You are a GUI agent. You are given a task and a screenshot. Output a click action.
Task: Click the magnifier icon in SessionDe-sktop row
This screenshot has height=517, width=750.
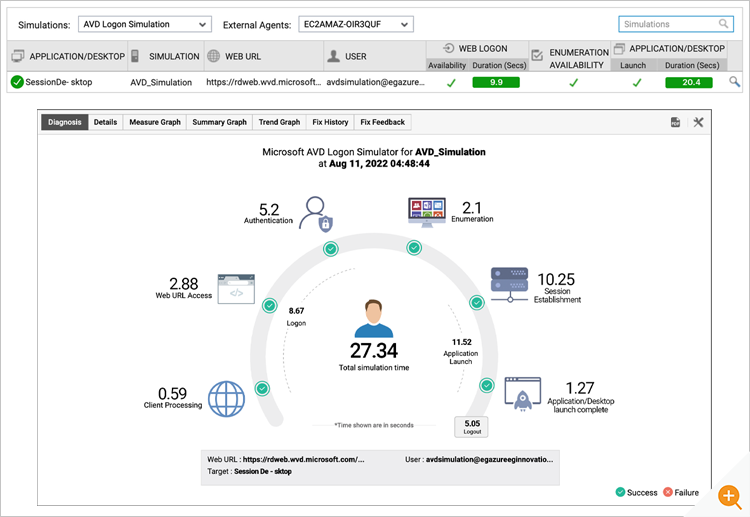tap(734, 82)
